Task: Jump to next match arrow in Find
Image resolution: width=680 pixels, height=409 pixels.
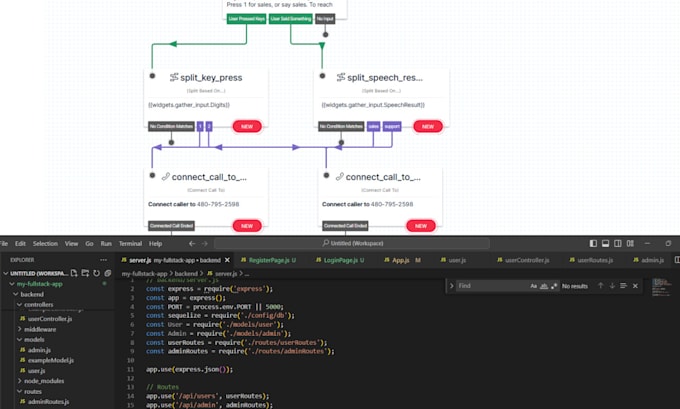Action: (612, 286)
